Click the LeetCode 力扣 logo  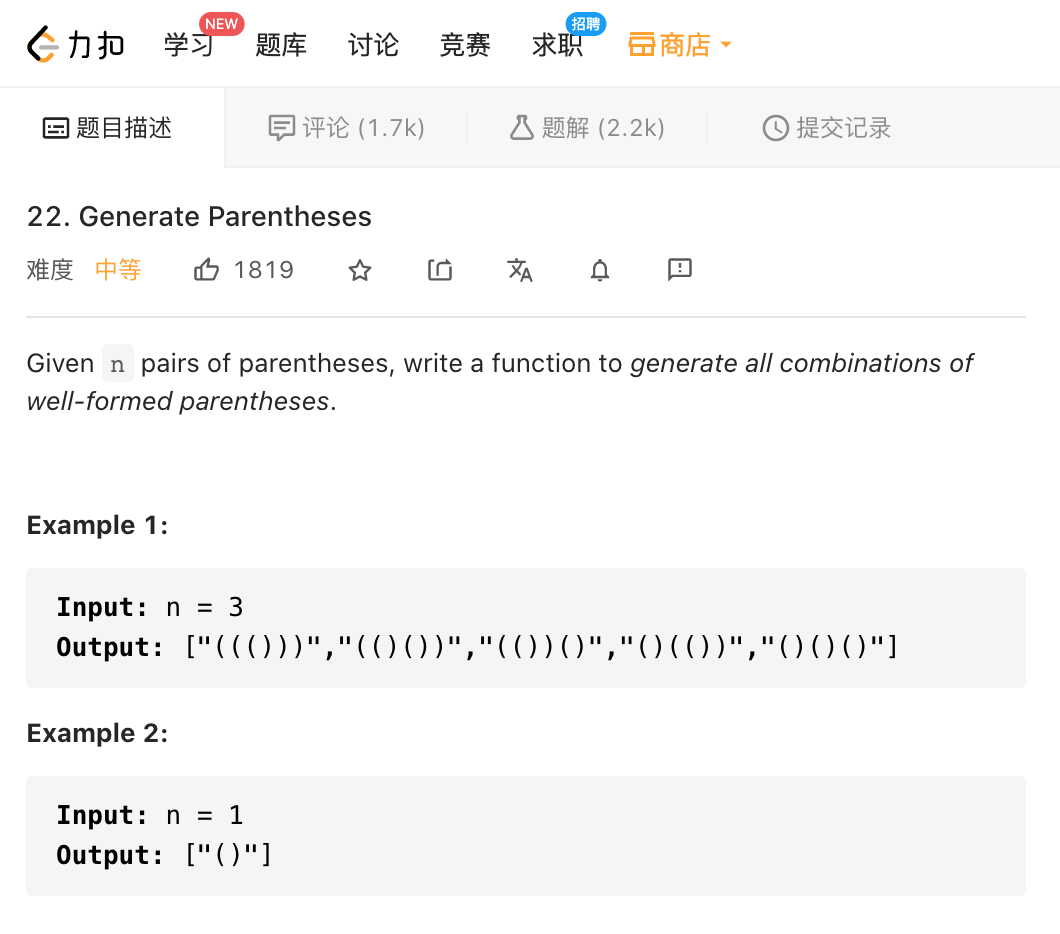tap(75, 45)
